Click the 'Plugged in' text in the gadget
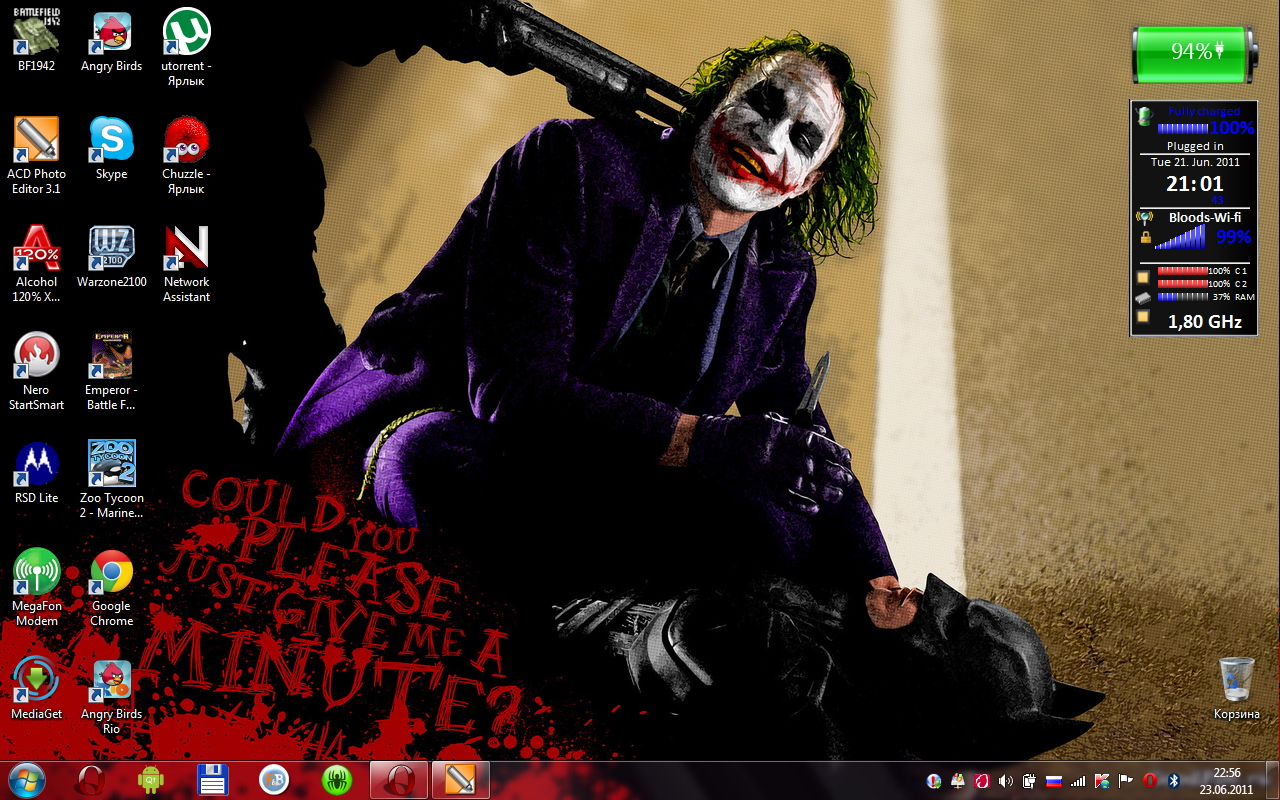This screenshot has height=800, width=1280. pyautogui.click(x=1195, y=146)
